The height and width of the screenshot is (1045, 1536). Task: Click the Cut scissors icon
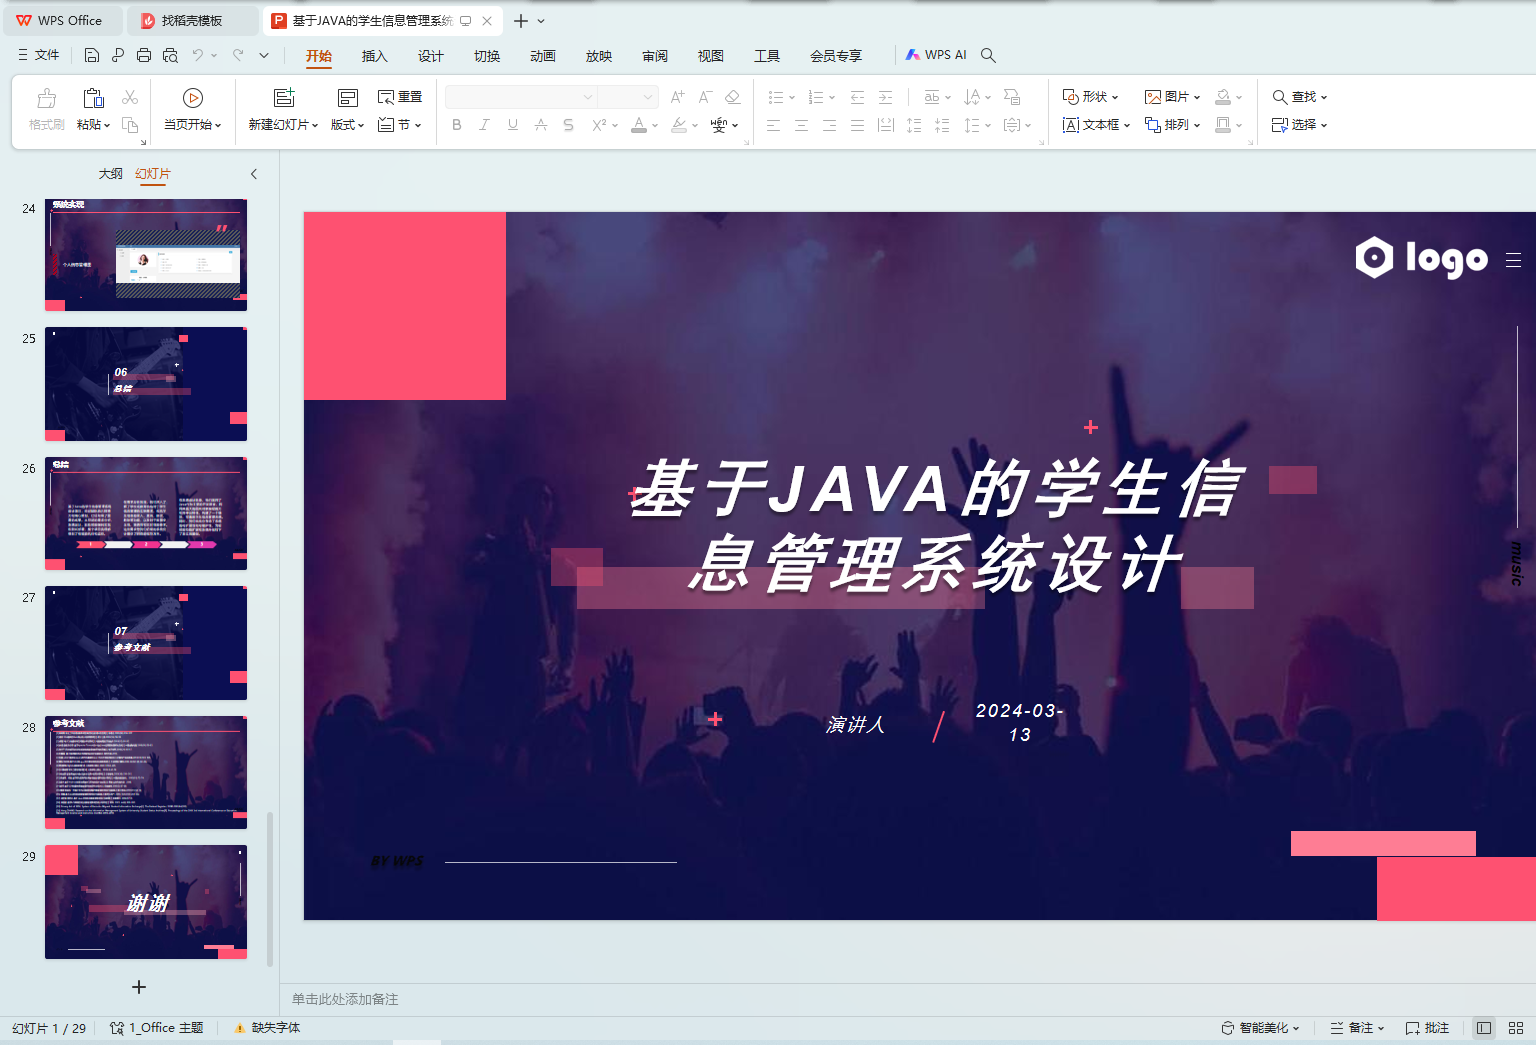point(130,97)
